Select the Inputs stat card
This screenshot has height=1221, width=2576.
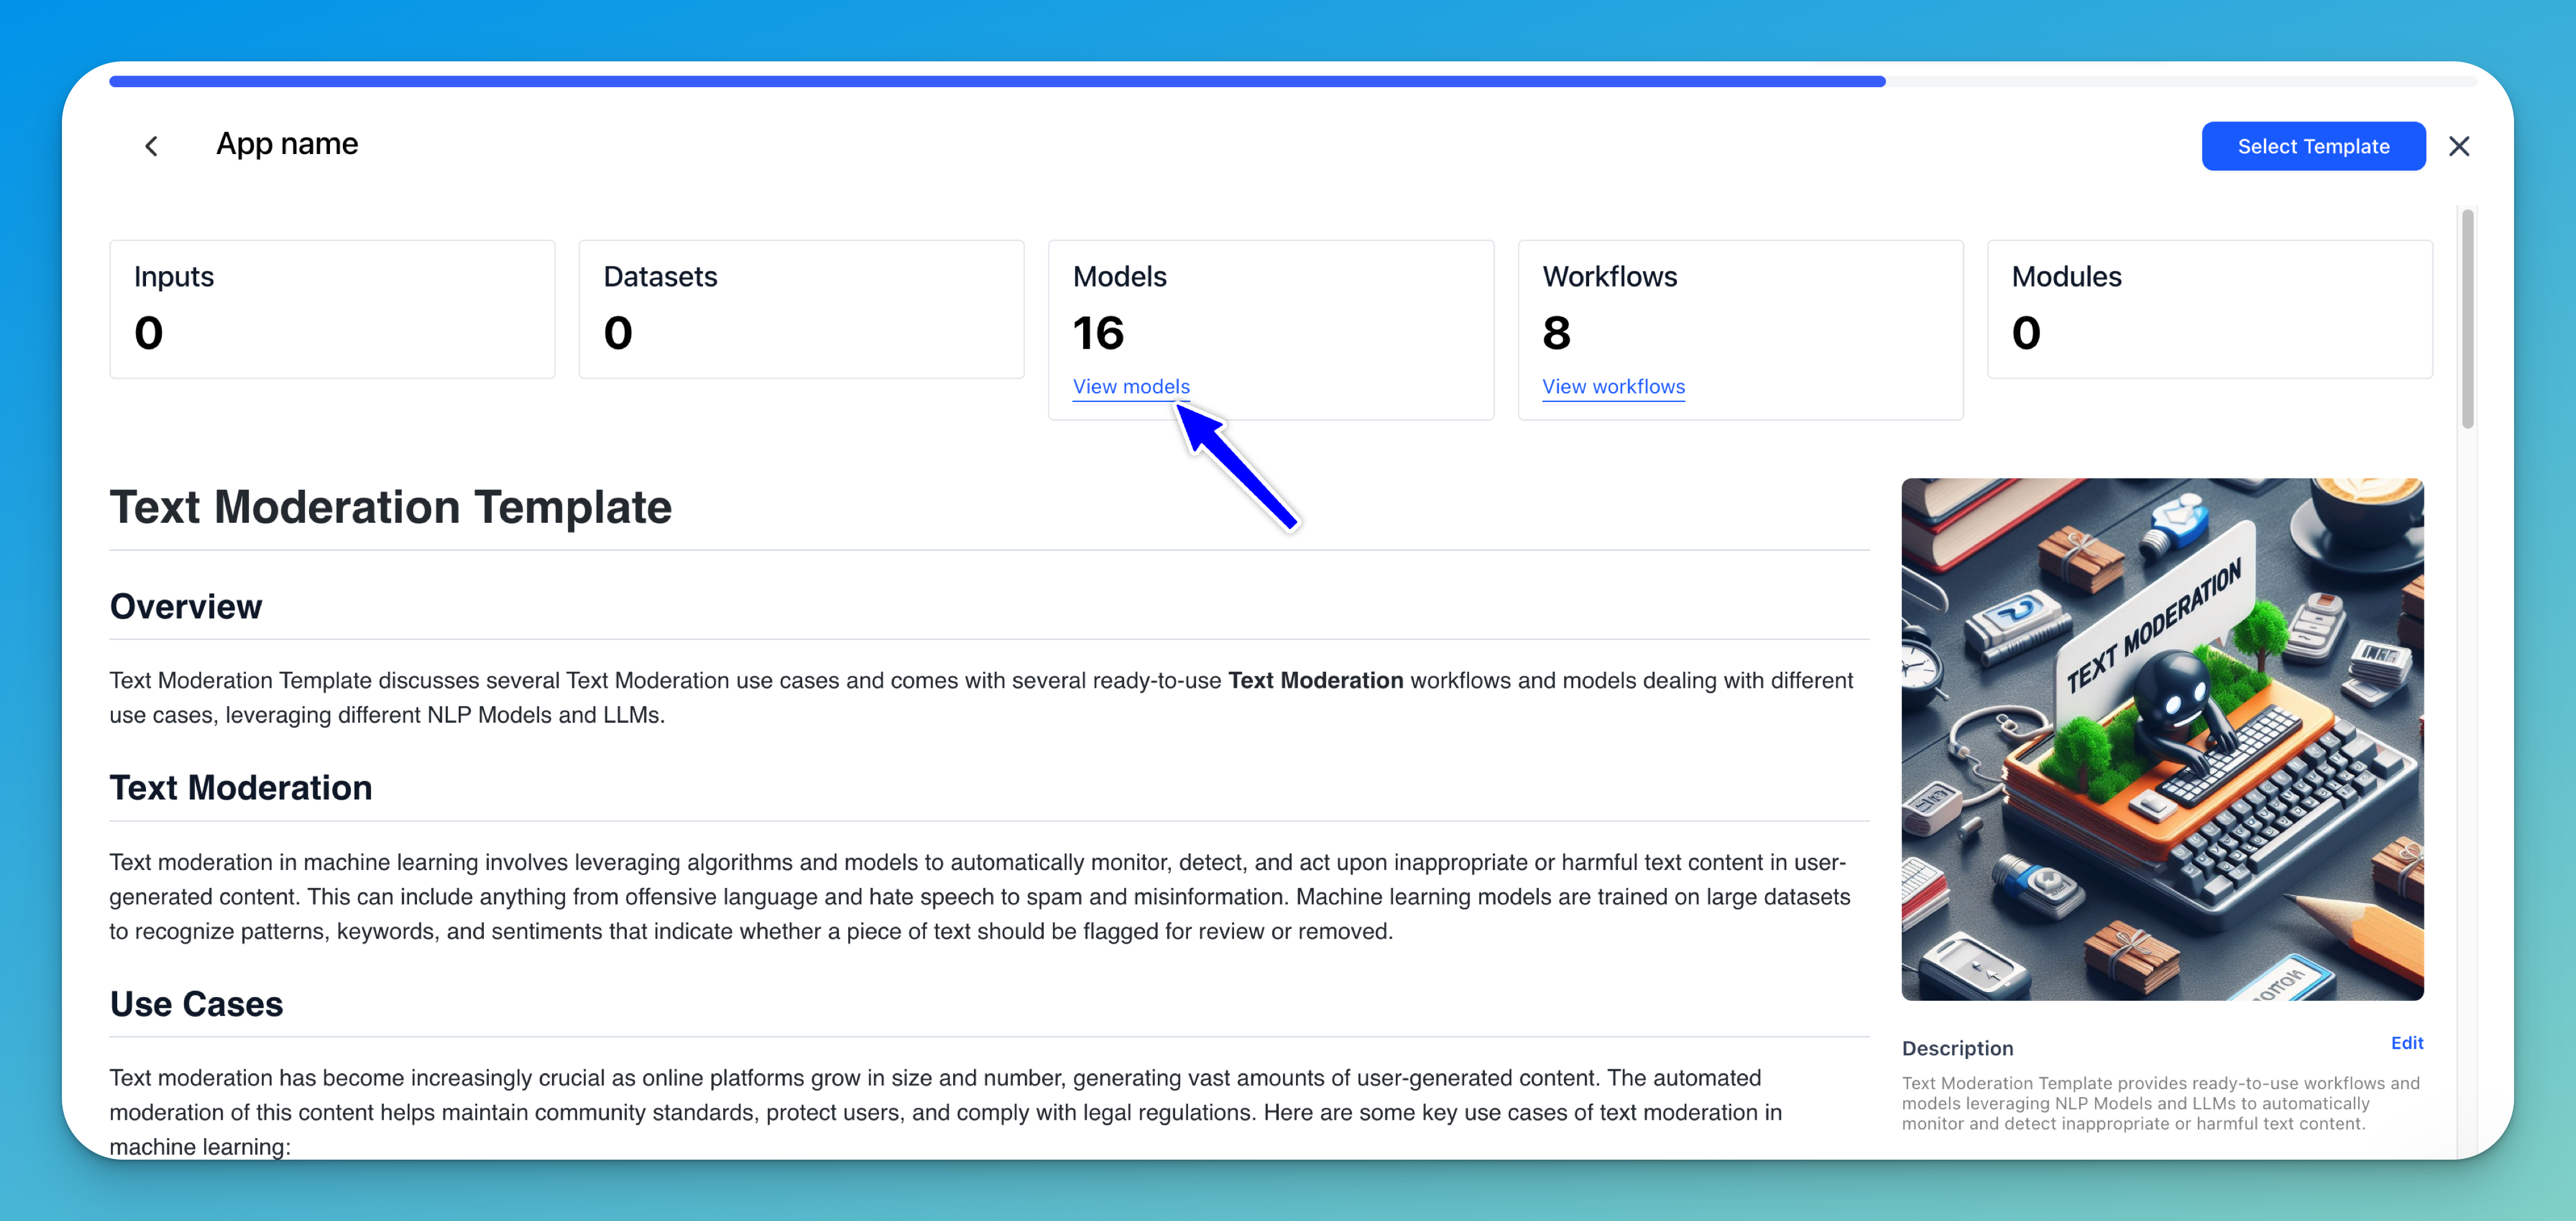coord(332,308)
